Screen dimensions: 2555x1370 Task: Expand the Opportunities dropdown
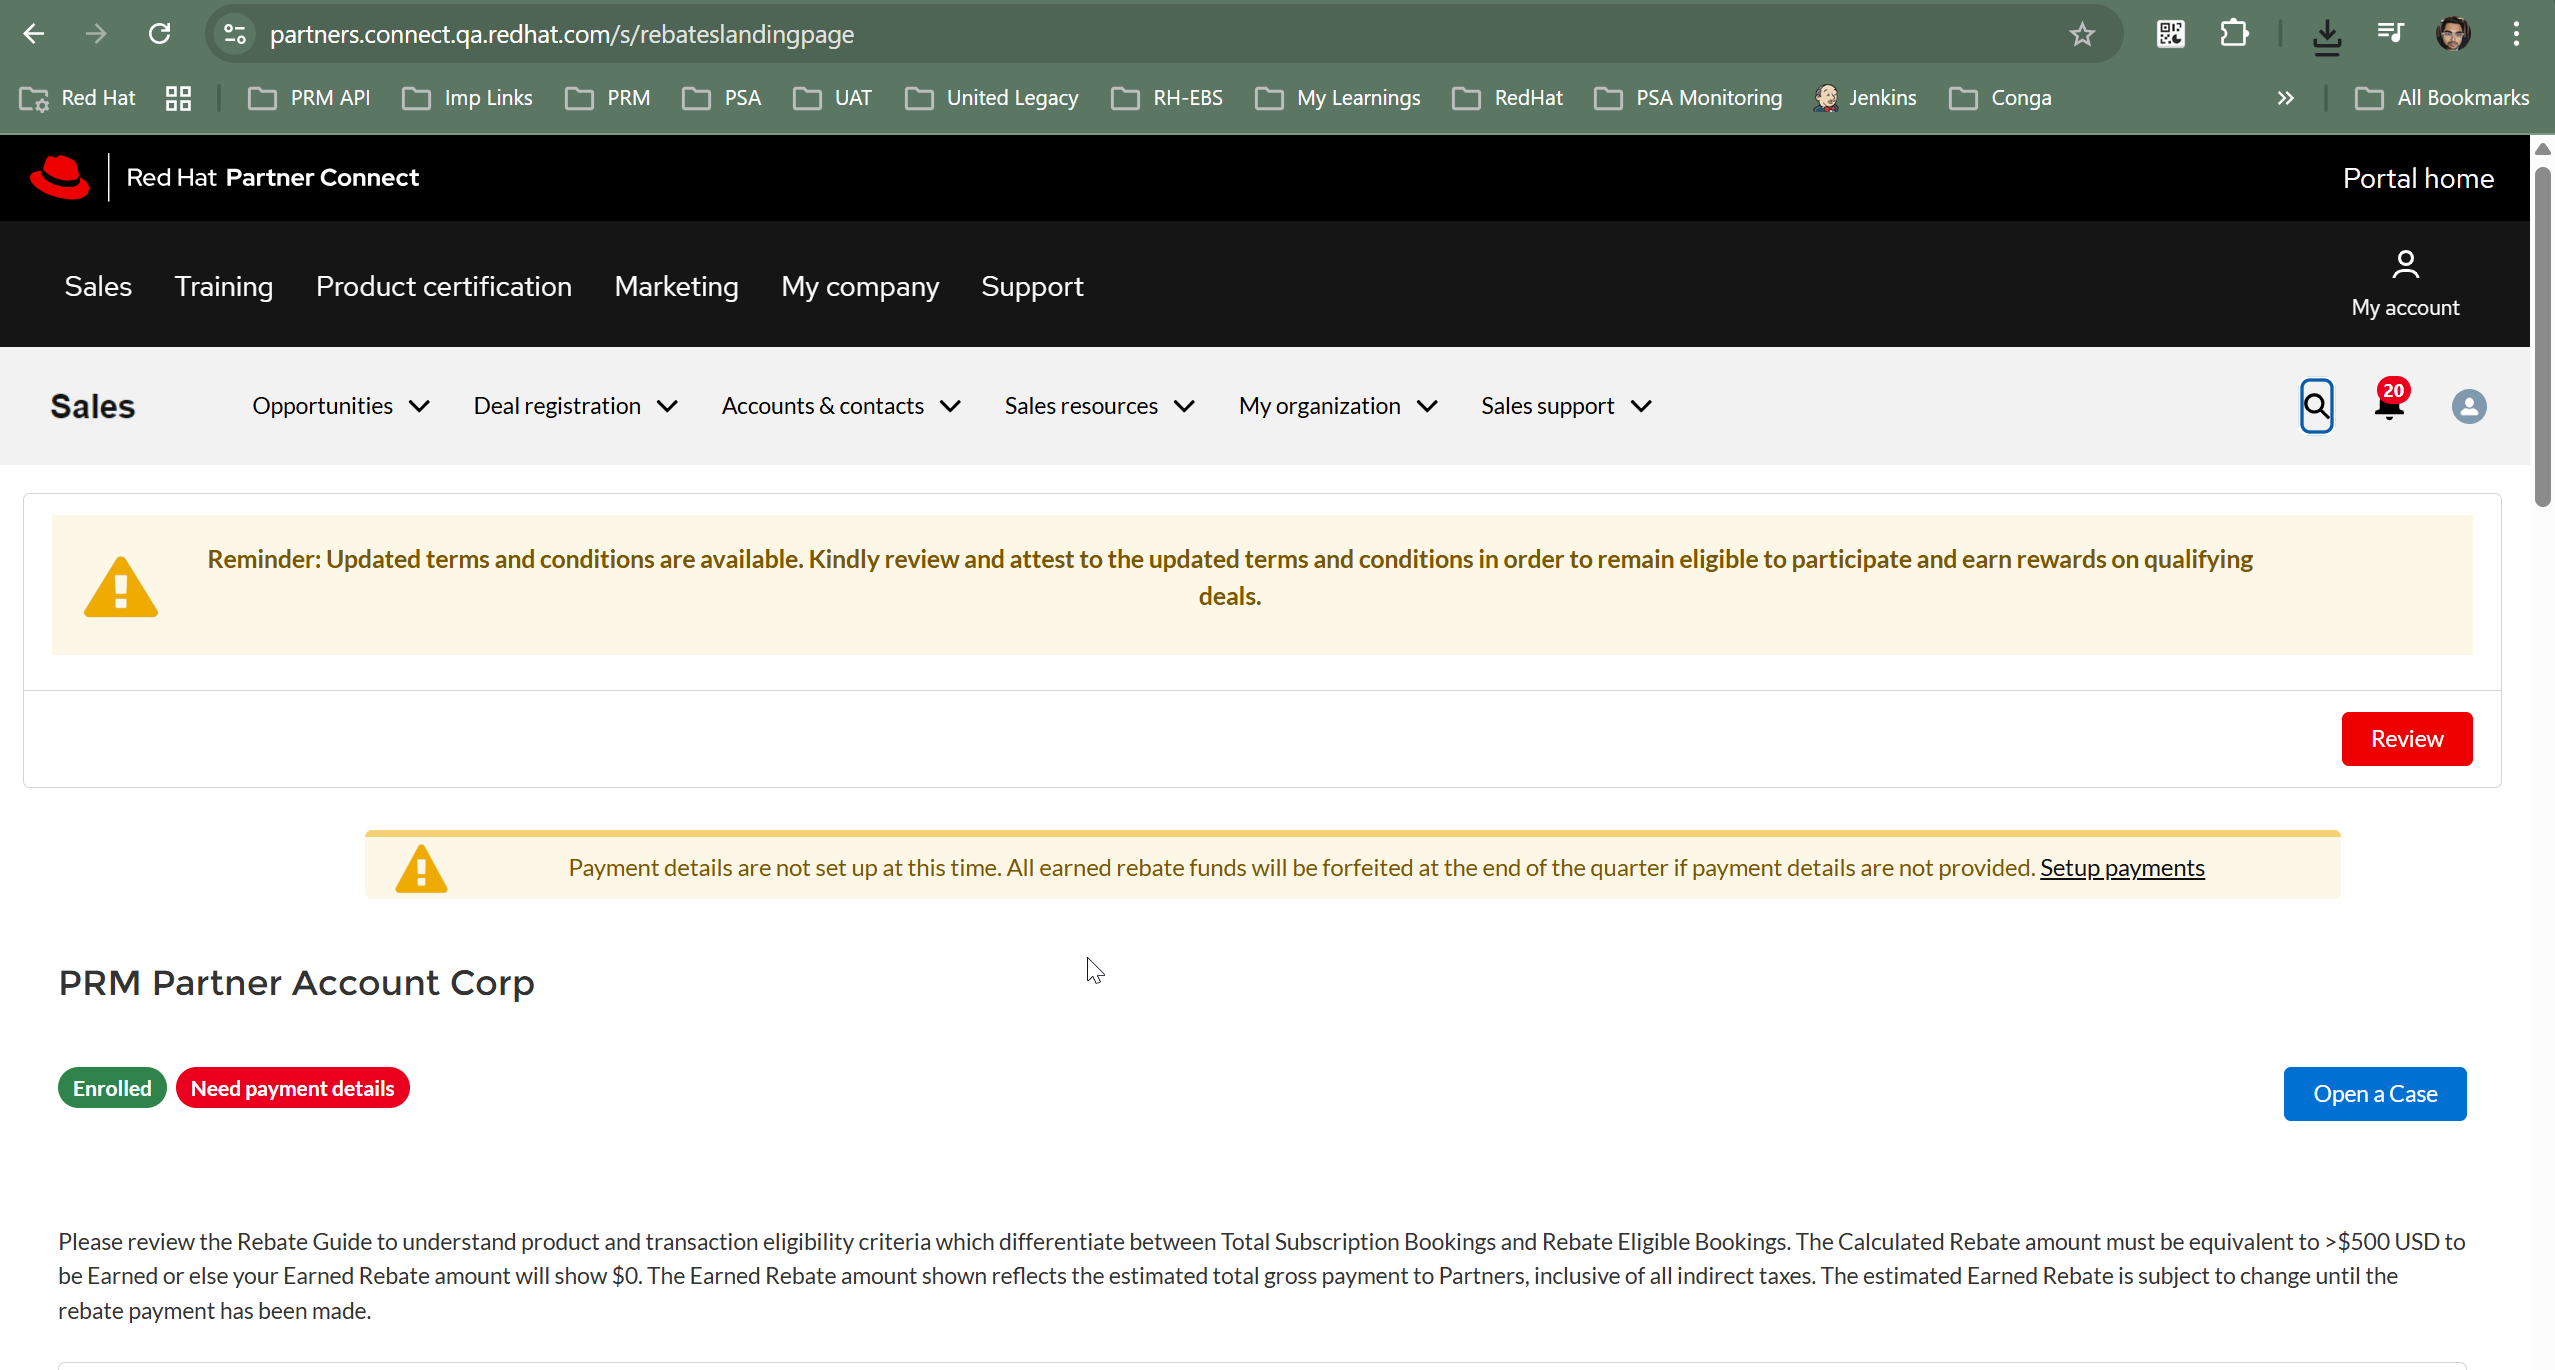[341, 406]
